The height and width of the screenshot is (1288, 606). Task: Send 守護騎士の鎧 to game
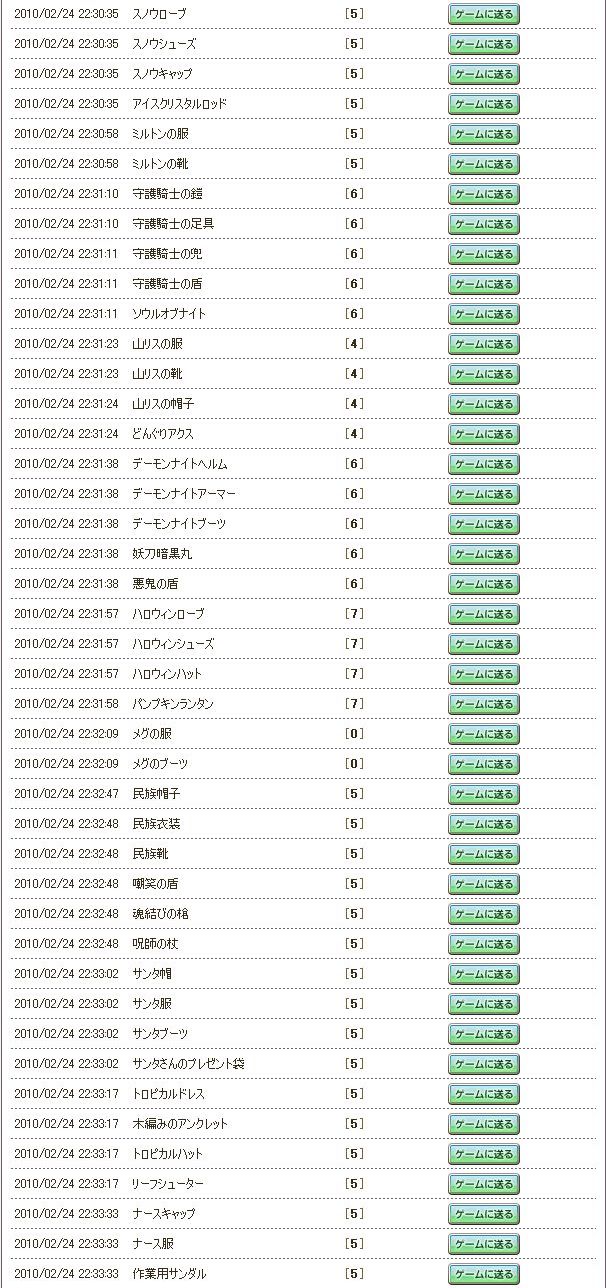pyautogui.click(x=484, y=194)
